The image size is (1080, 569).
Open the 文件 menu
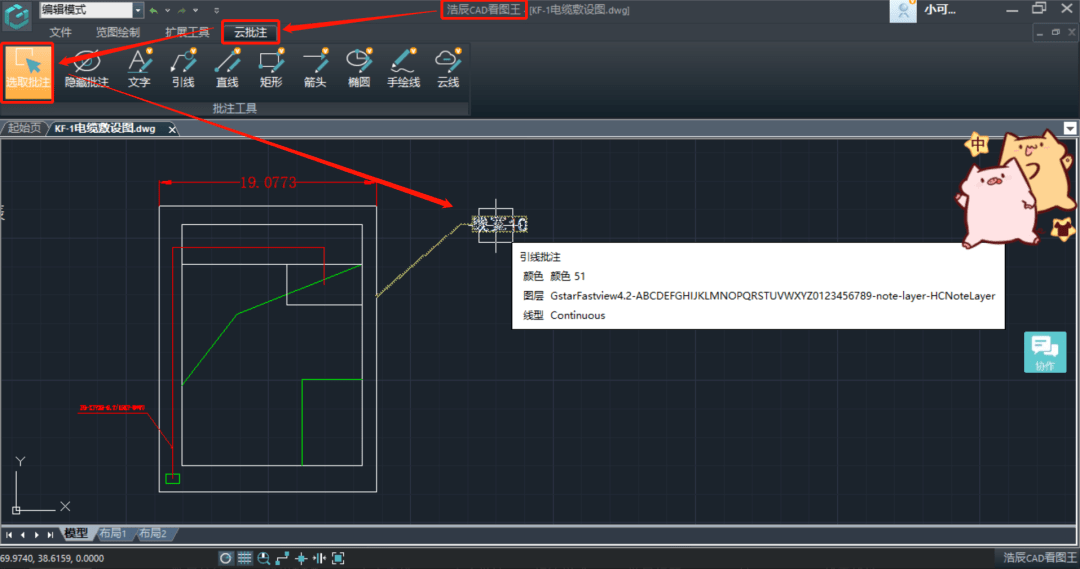[x=60, y=32]
